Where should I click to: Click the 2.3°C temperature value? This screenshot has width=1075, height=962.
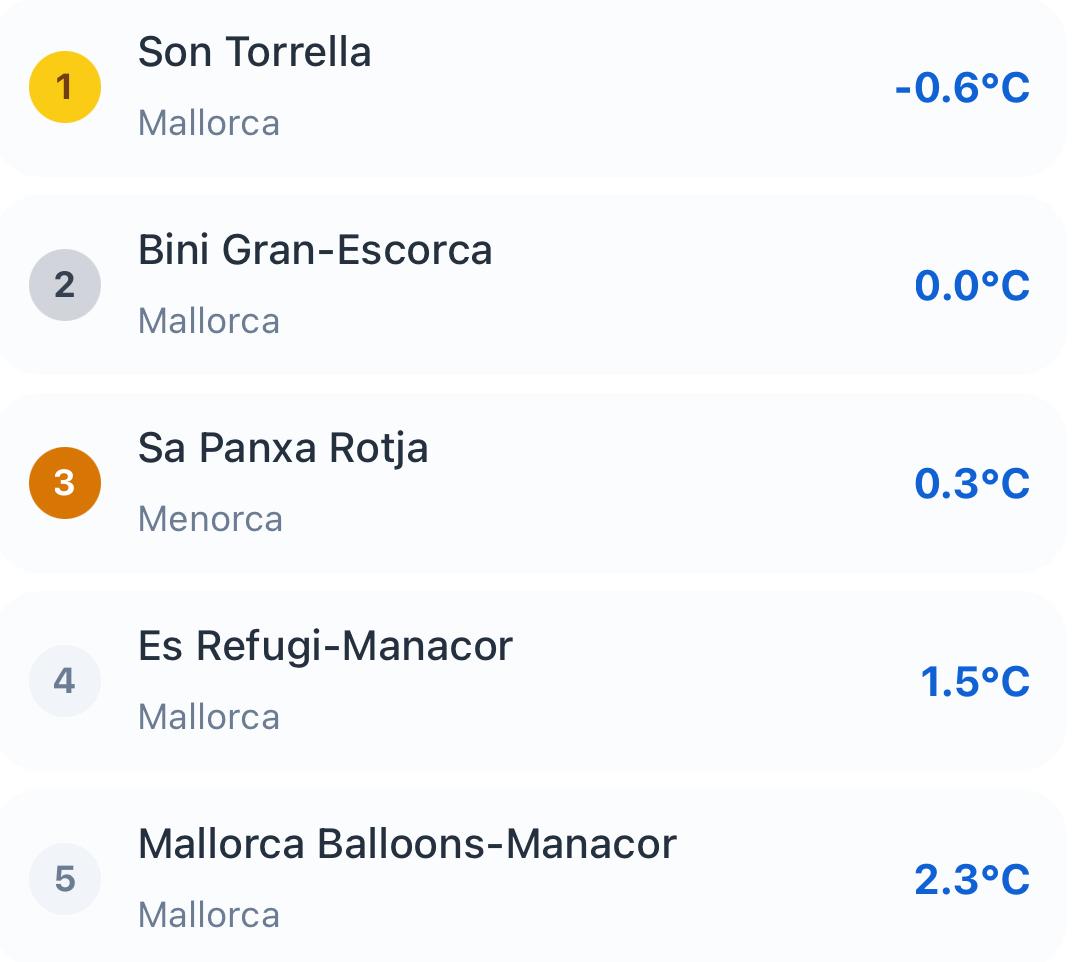(972, 880)
